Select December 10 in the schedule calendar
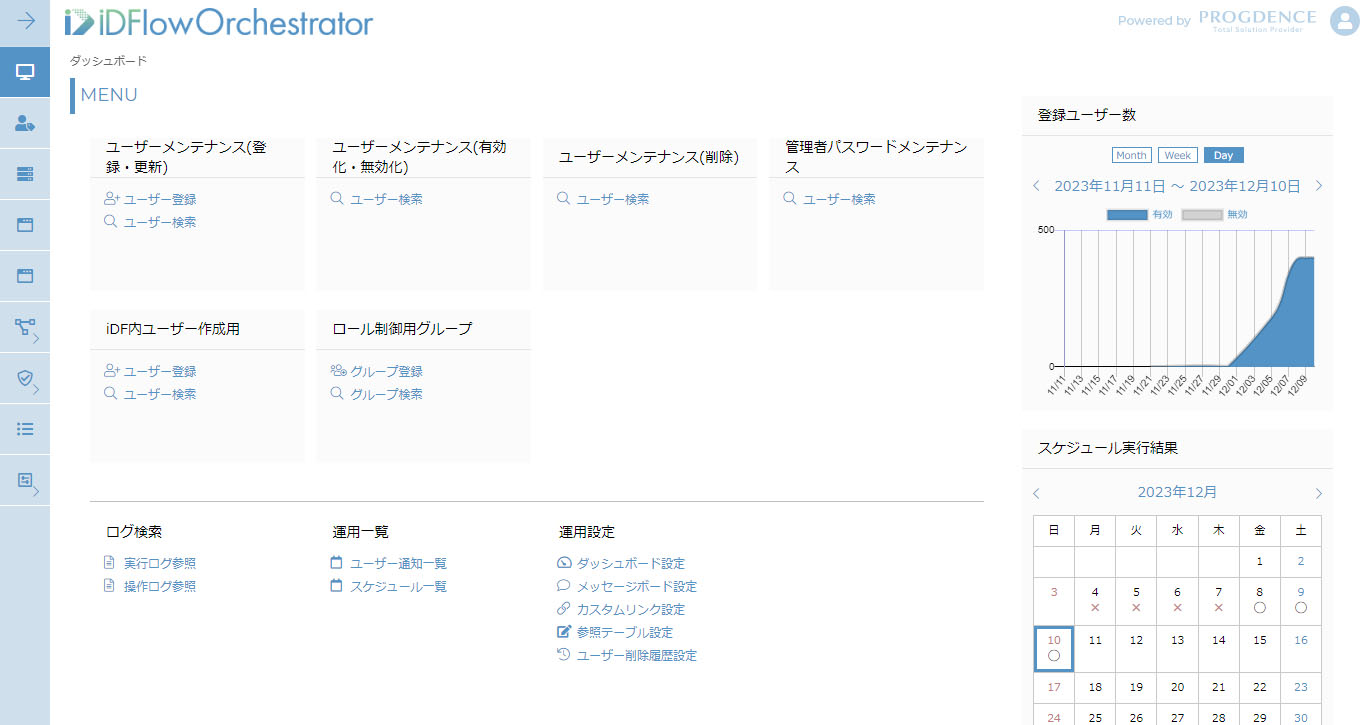The height and width of the screenshot is (725, 1370). tap(1053, 648)
